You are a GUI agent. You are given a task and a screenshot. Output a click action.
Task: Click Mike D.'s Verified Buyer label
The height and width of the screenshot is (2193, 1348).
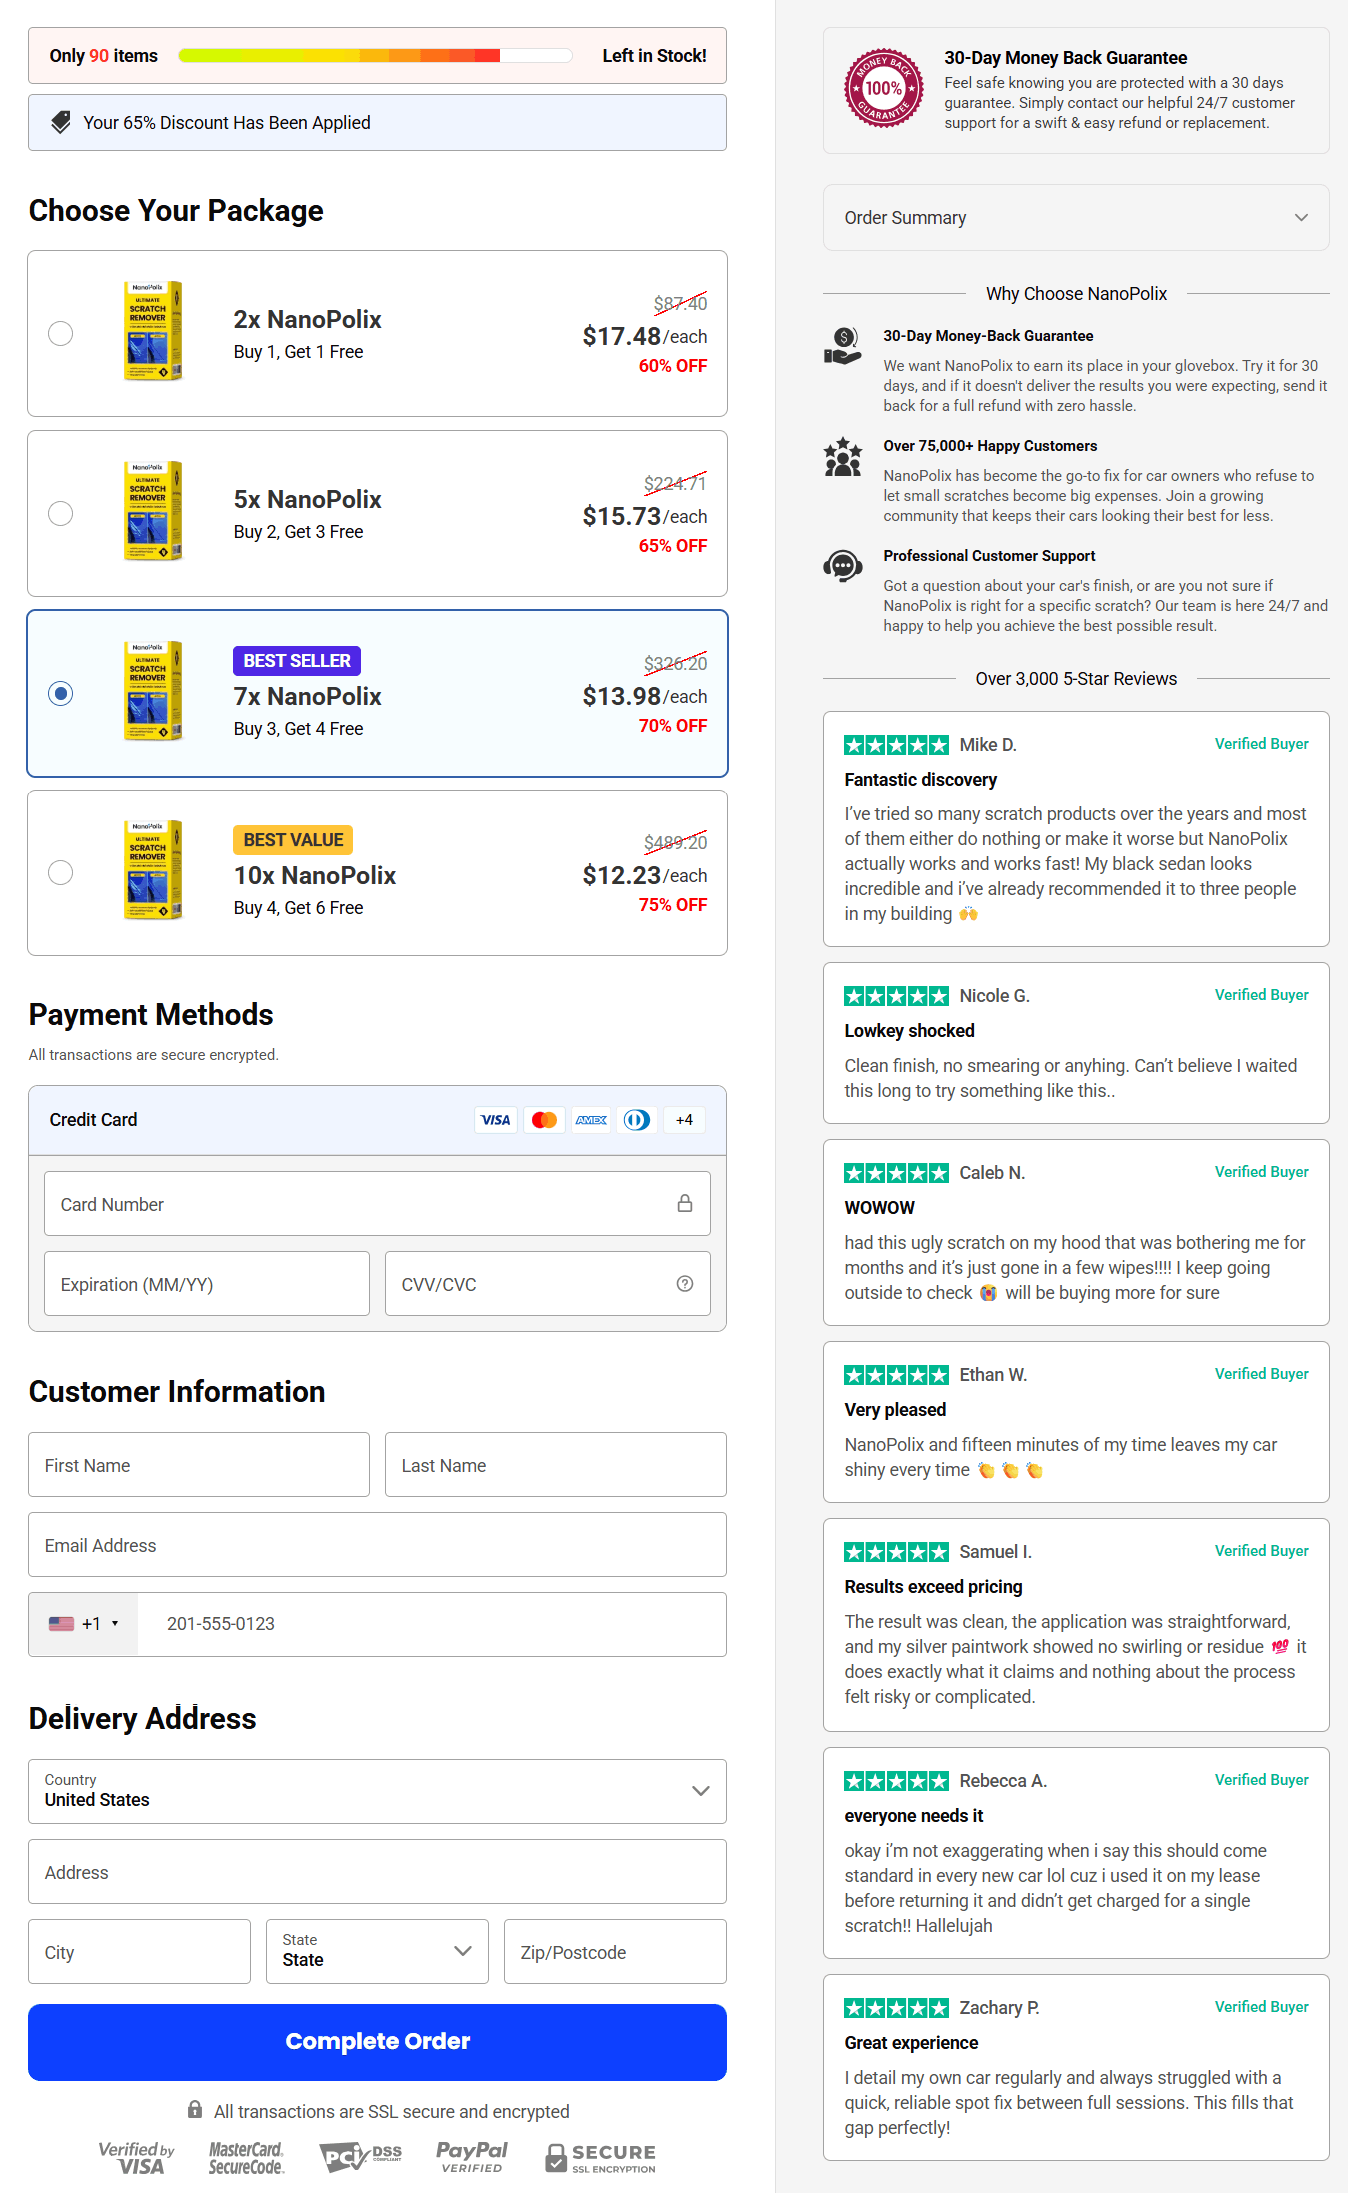[x=1261, y=744]
